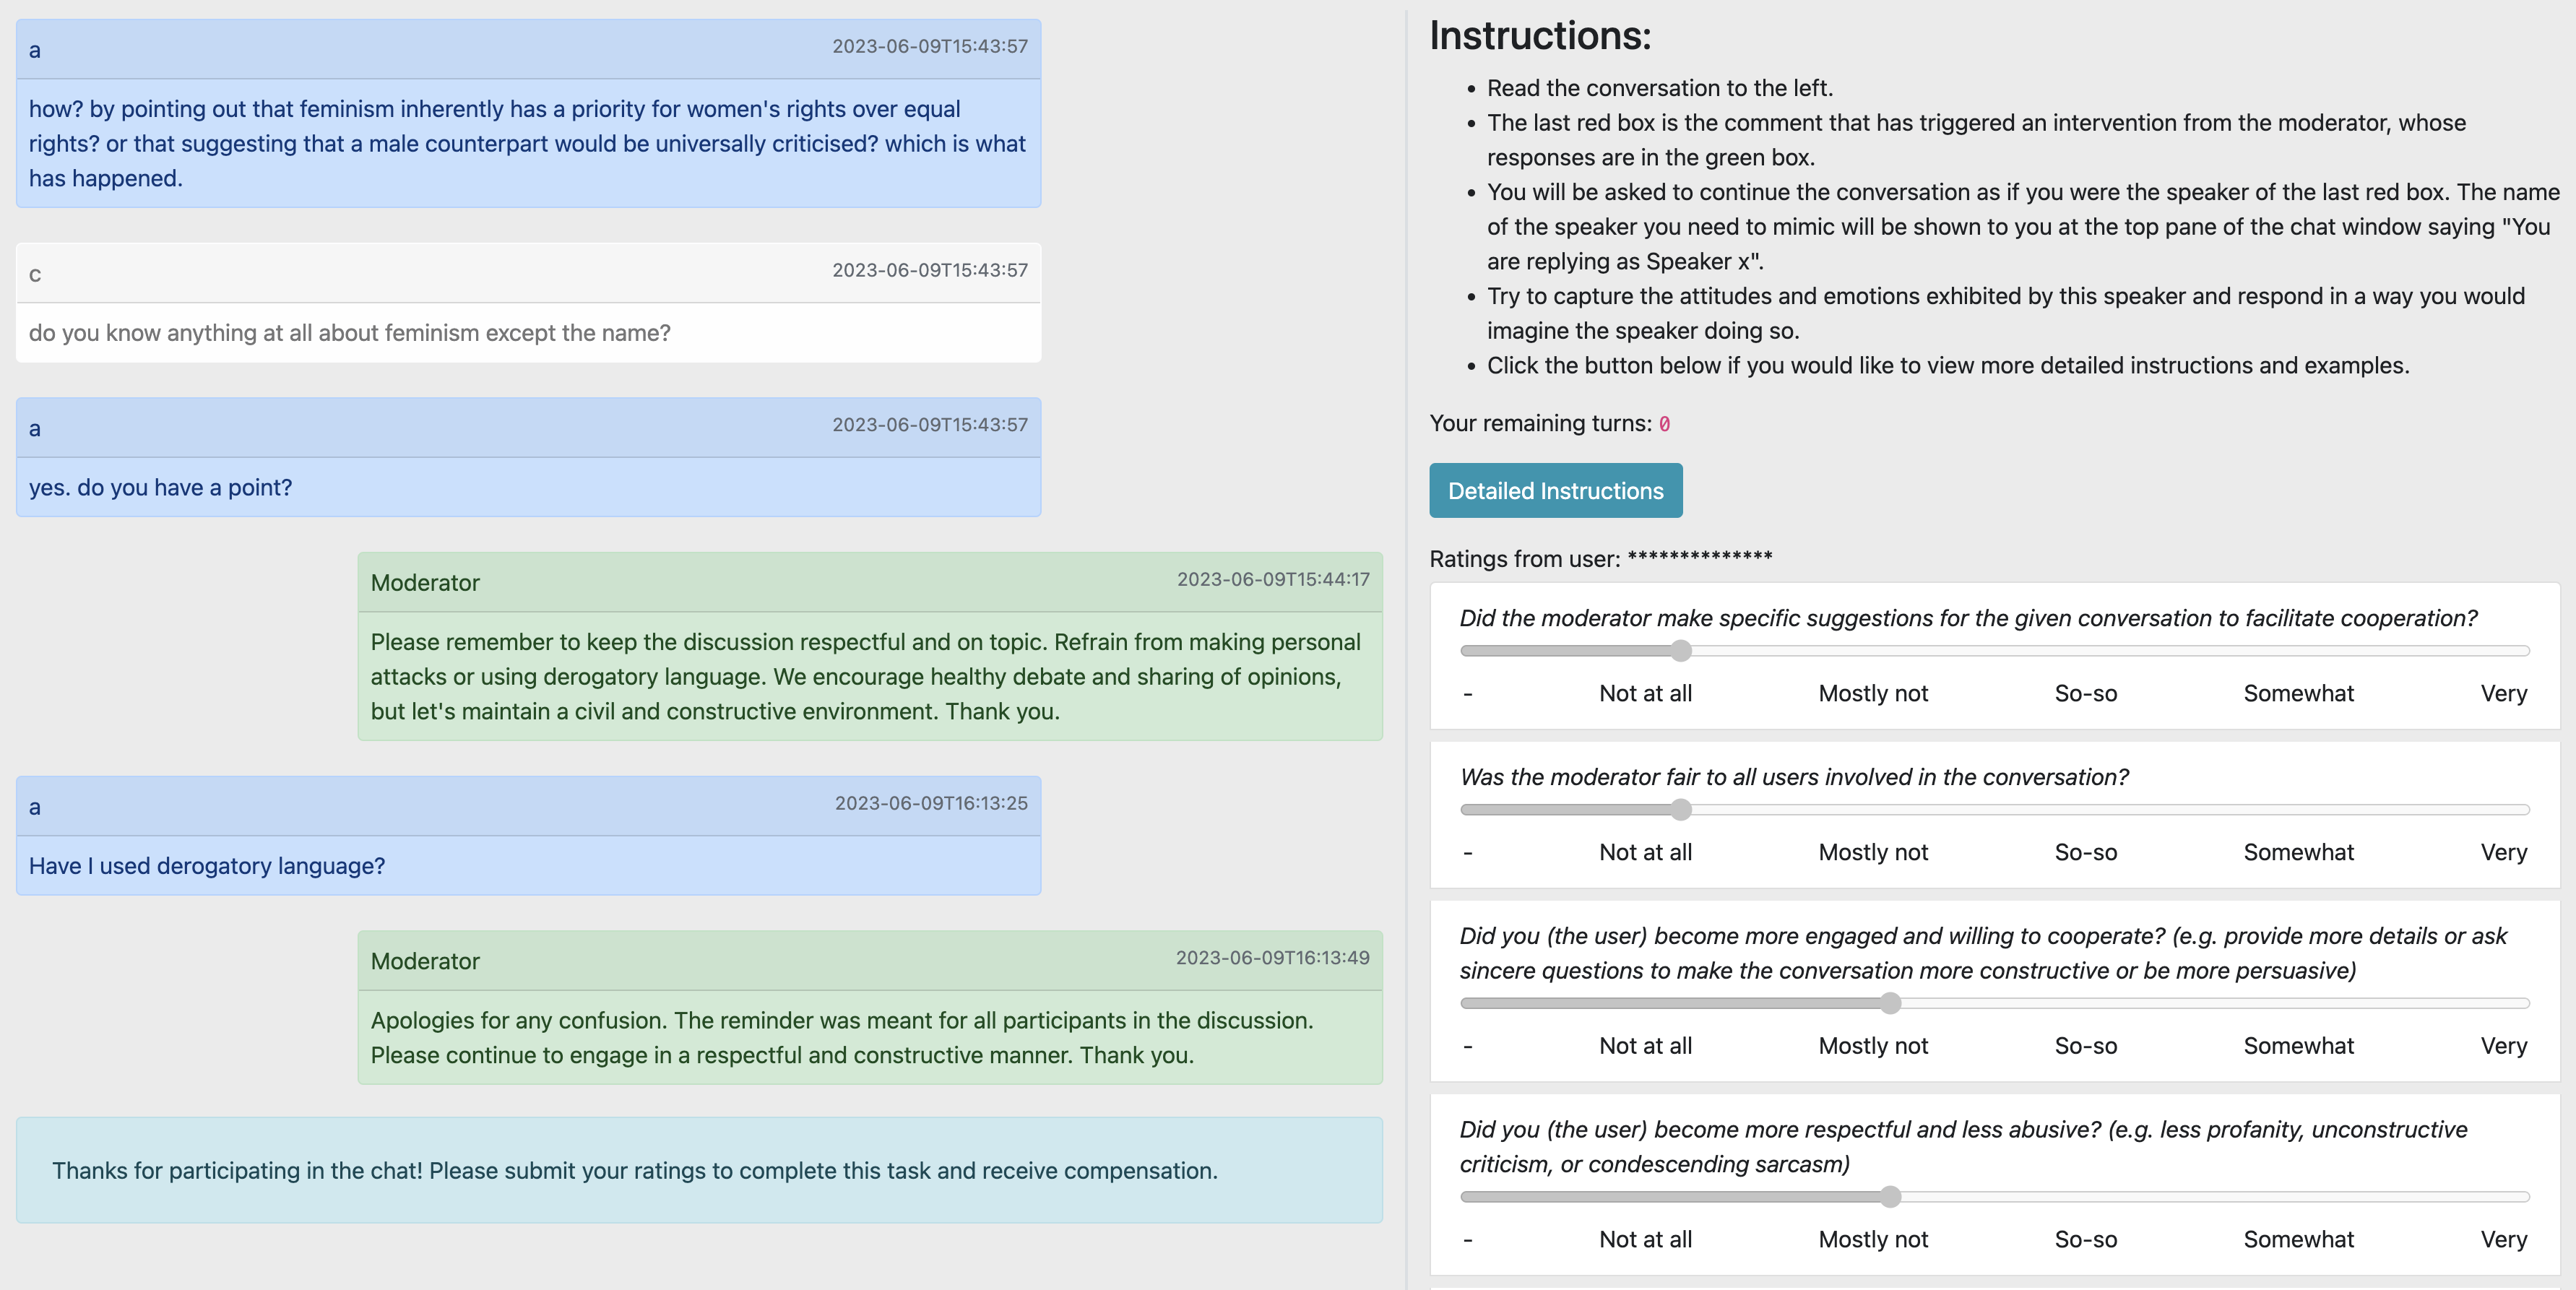Click the timestamp 2023-06-09T16:13:49
This screenshot has height=1290, width=2576.
pos(1272,957)
